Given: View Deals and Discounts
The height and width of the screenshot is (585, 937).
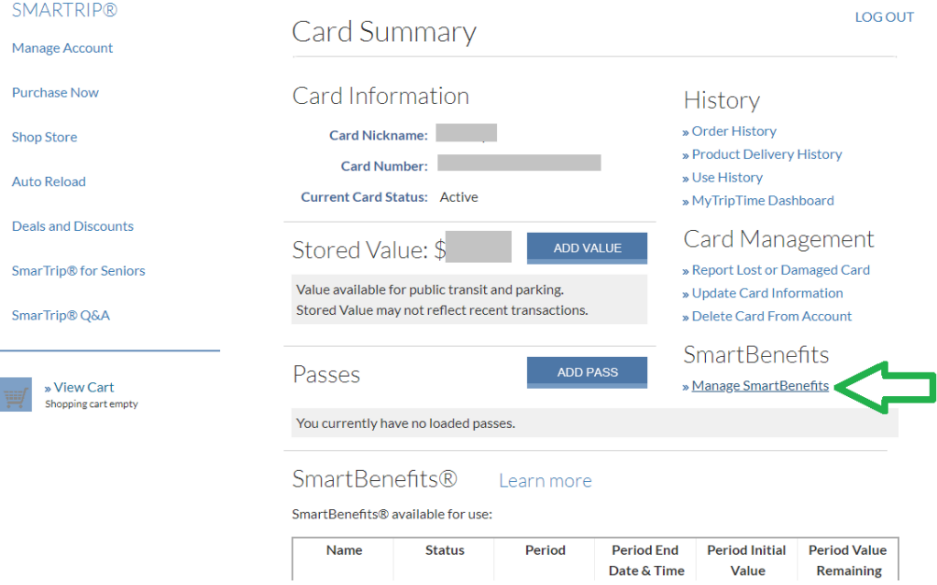Looking at the screenshot, I should click(x=72, y=226).
